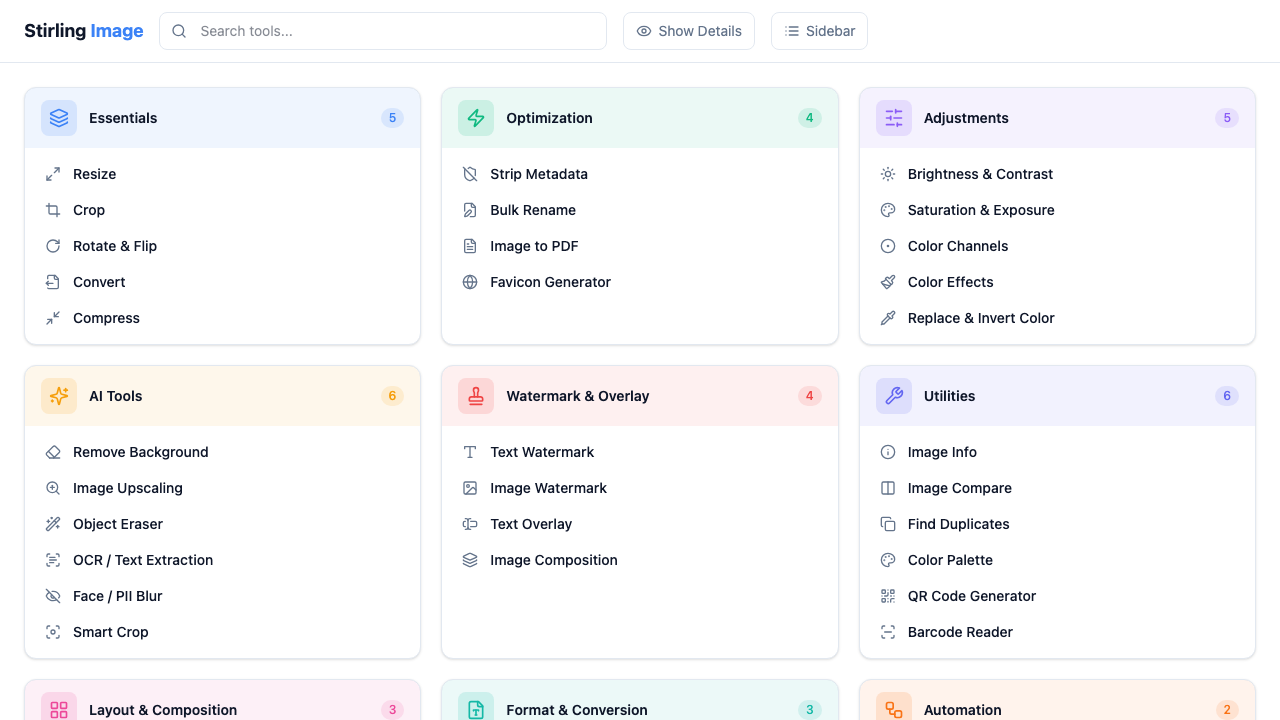Open the Text Overlay tool link
The width and height of the screenshot is (1280, 720).
point(640,524)
